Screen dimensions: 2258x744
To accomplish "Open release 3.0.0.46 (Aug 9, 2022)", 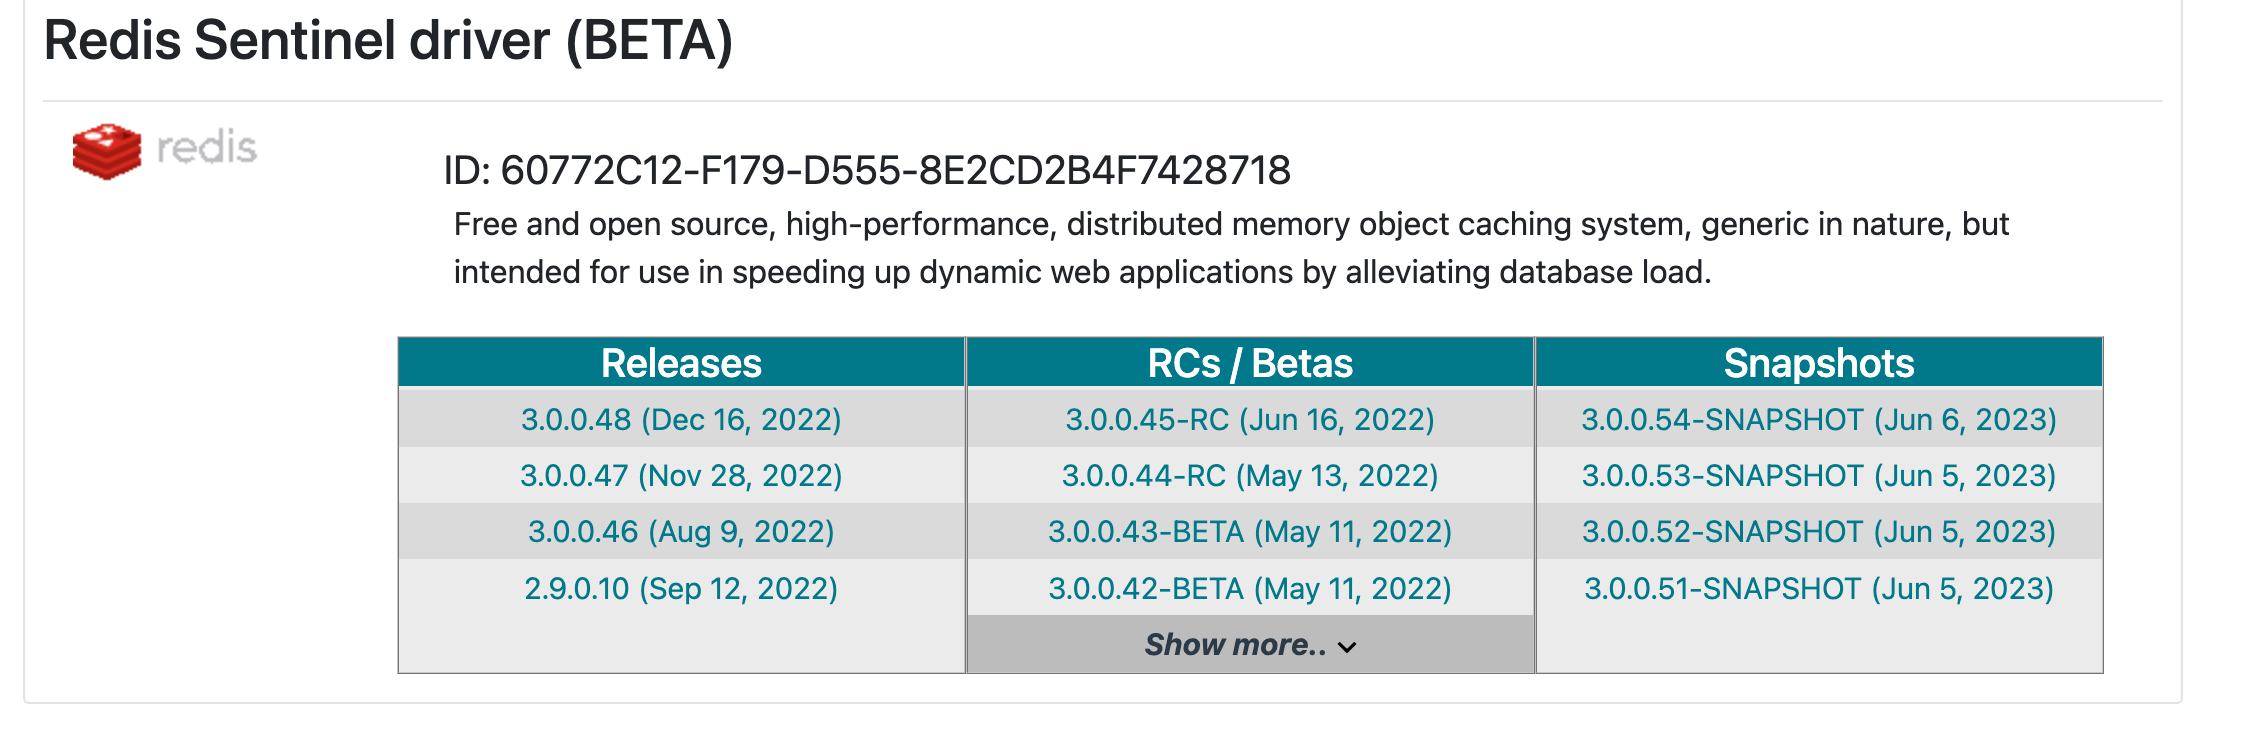I will coord(681,531).
